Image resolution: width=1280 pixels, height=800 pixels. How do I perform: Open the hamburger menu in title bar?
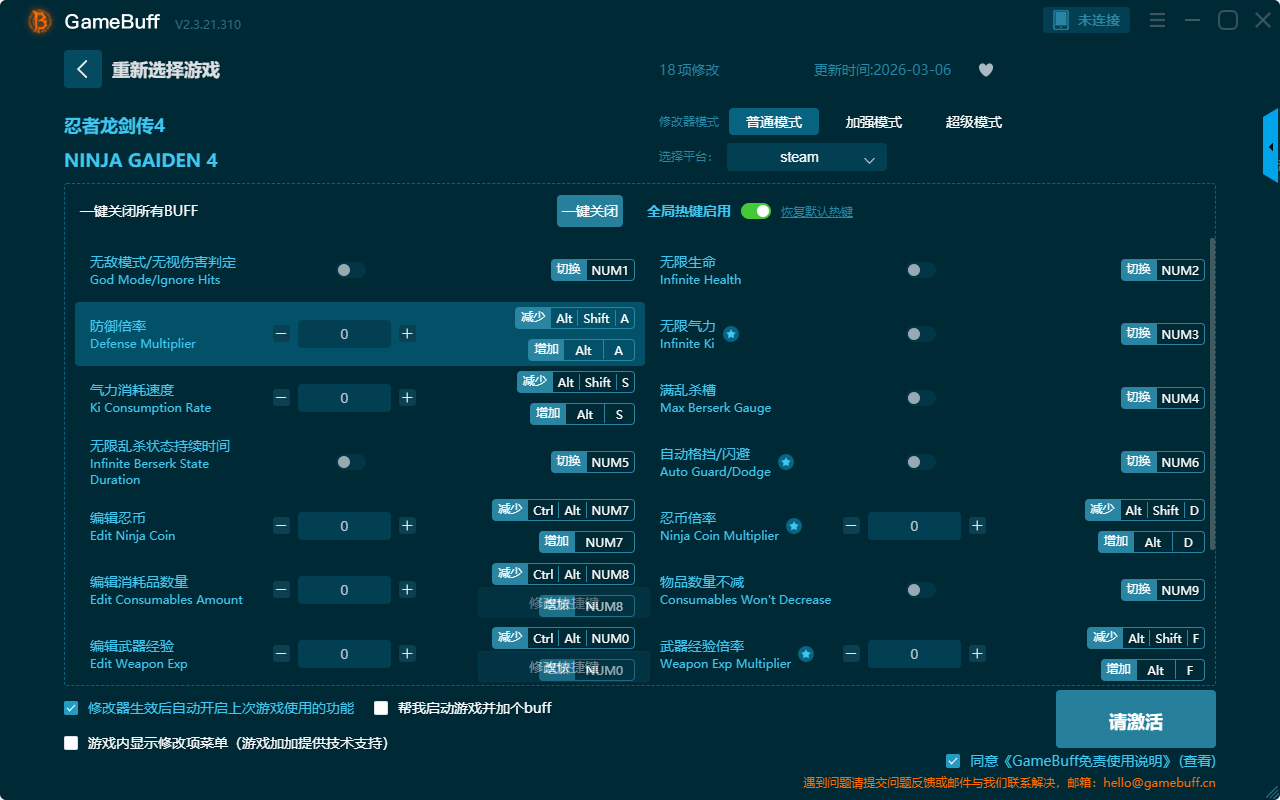click(1157, 21)
